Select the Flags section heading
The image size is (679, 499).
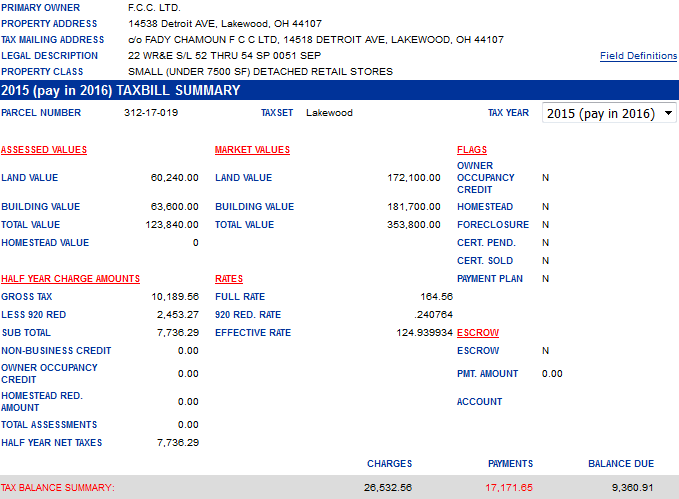472,150
